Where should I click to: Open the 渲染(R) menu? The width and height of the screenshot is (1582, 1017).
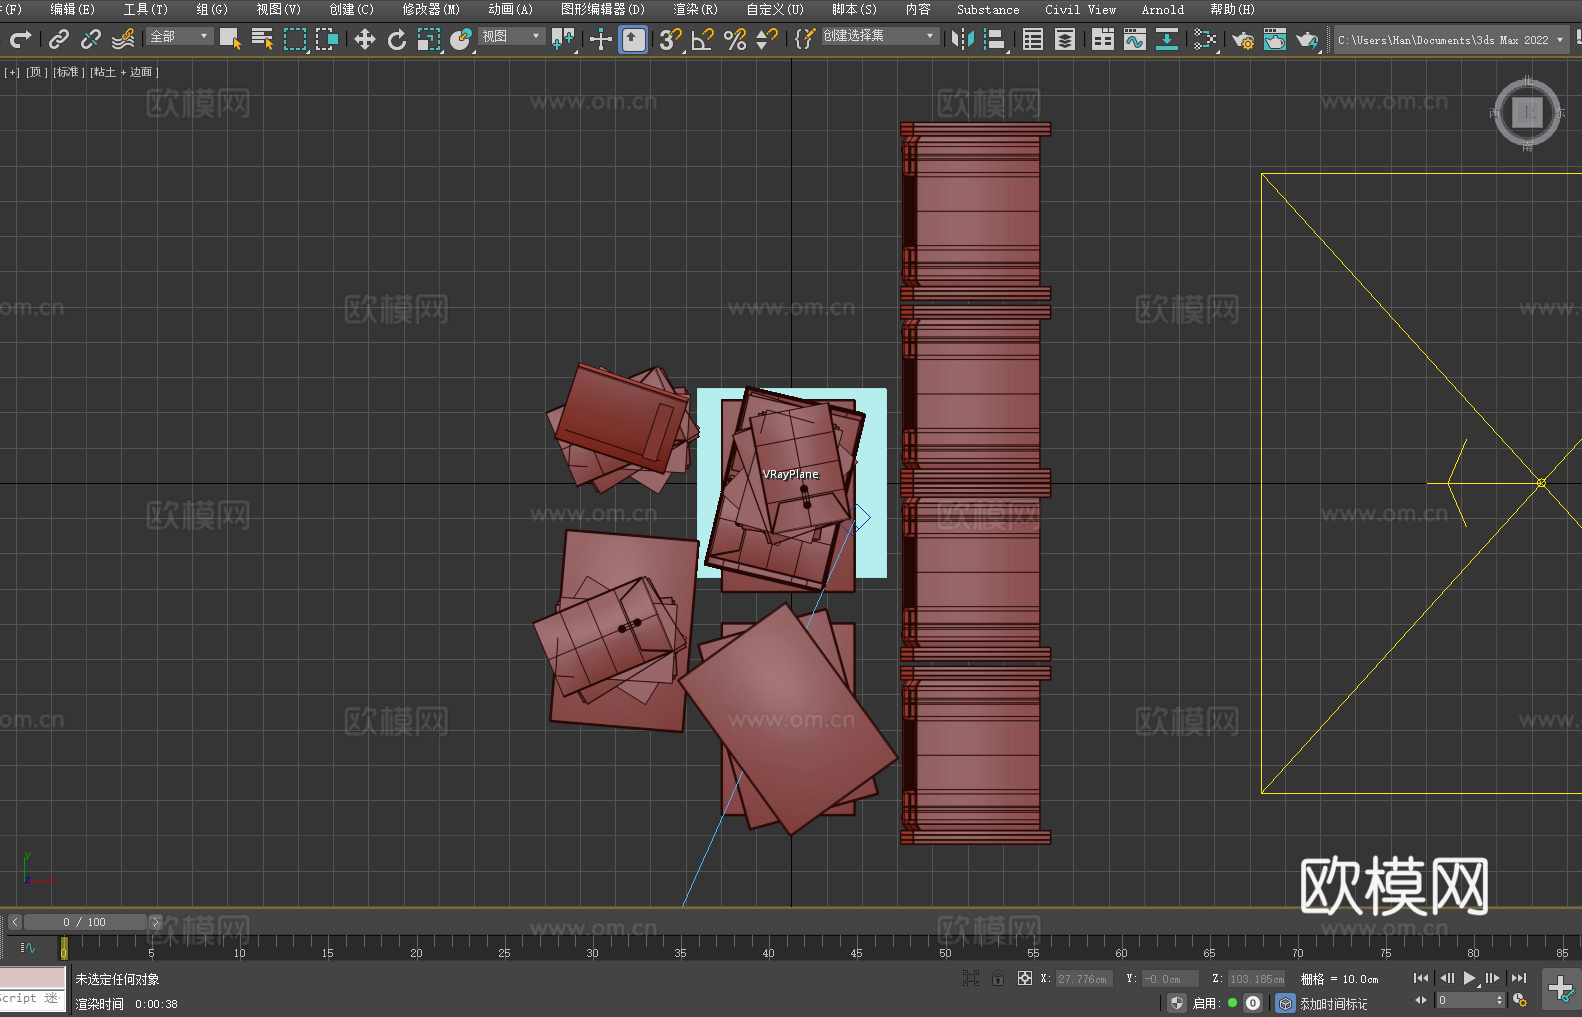coord(695,9)
